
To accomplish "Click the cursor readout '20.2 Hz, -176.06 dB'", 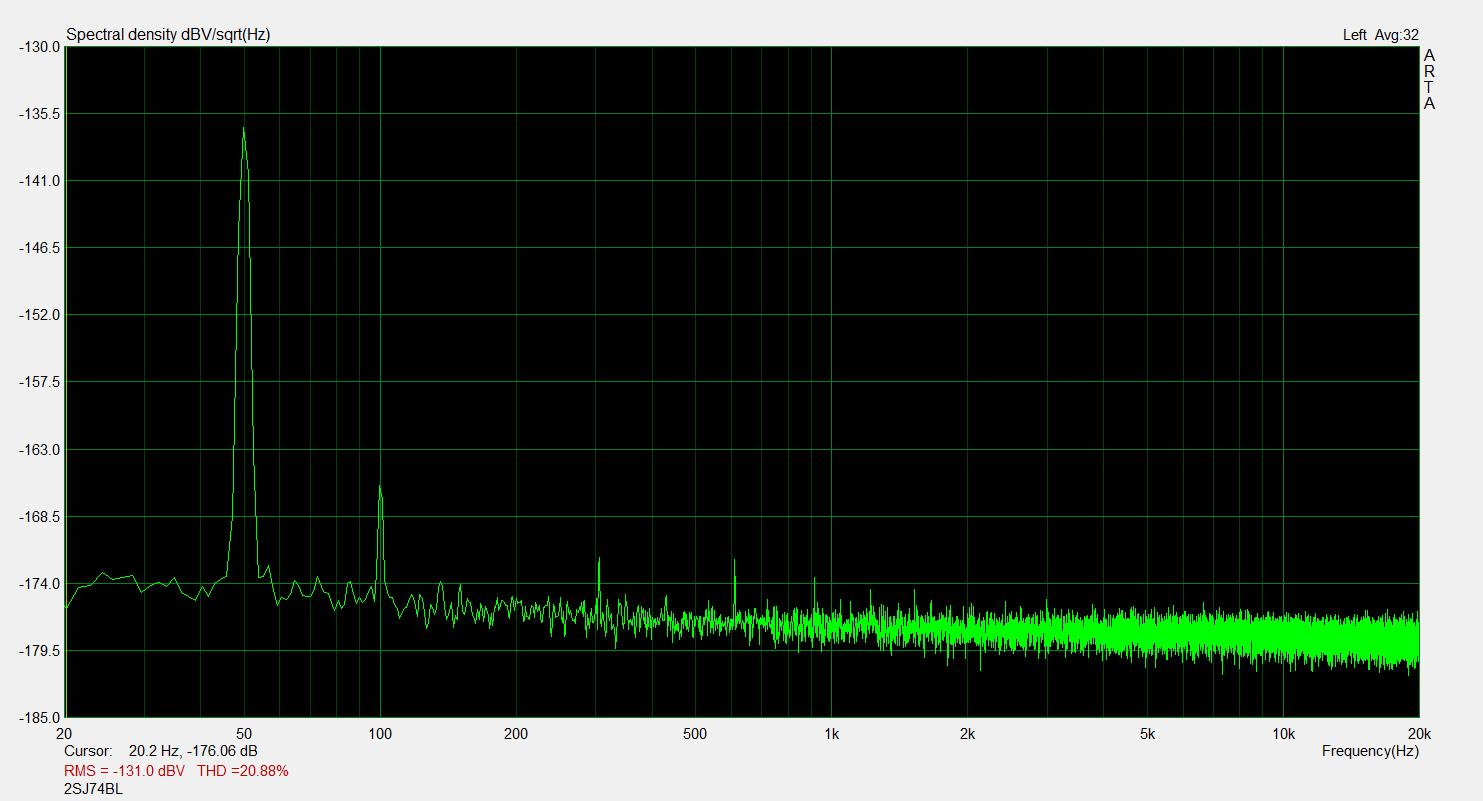I will (193, 751).
